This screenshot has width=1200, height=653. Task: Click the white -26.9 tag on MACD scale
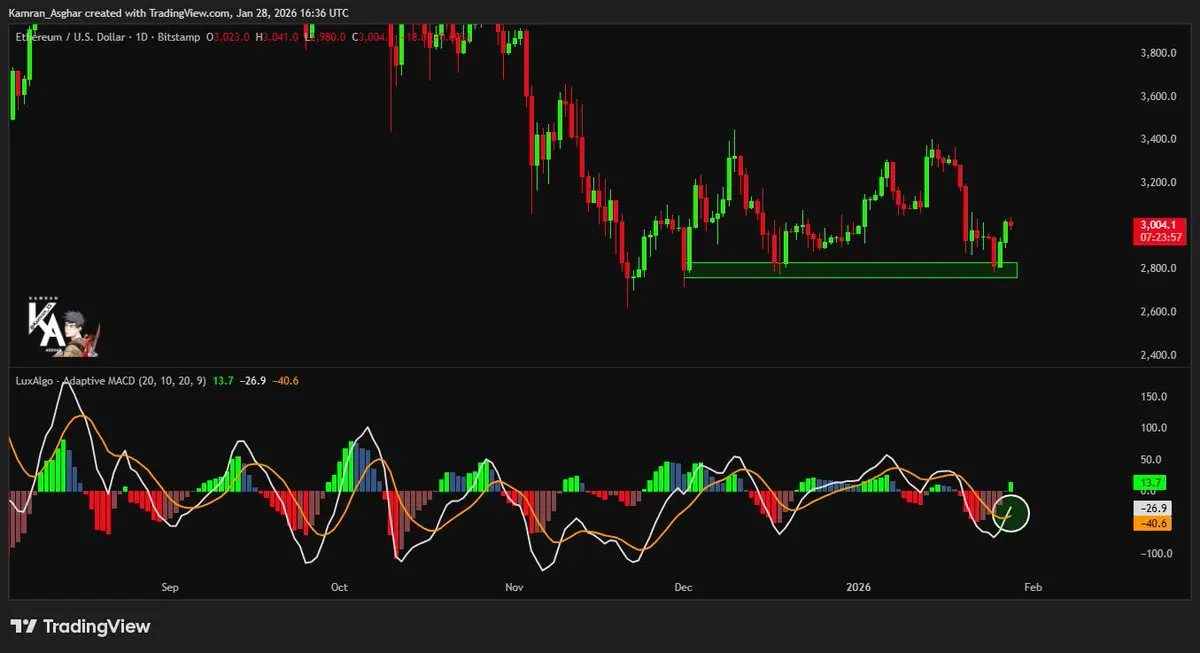[1153, 507]
